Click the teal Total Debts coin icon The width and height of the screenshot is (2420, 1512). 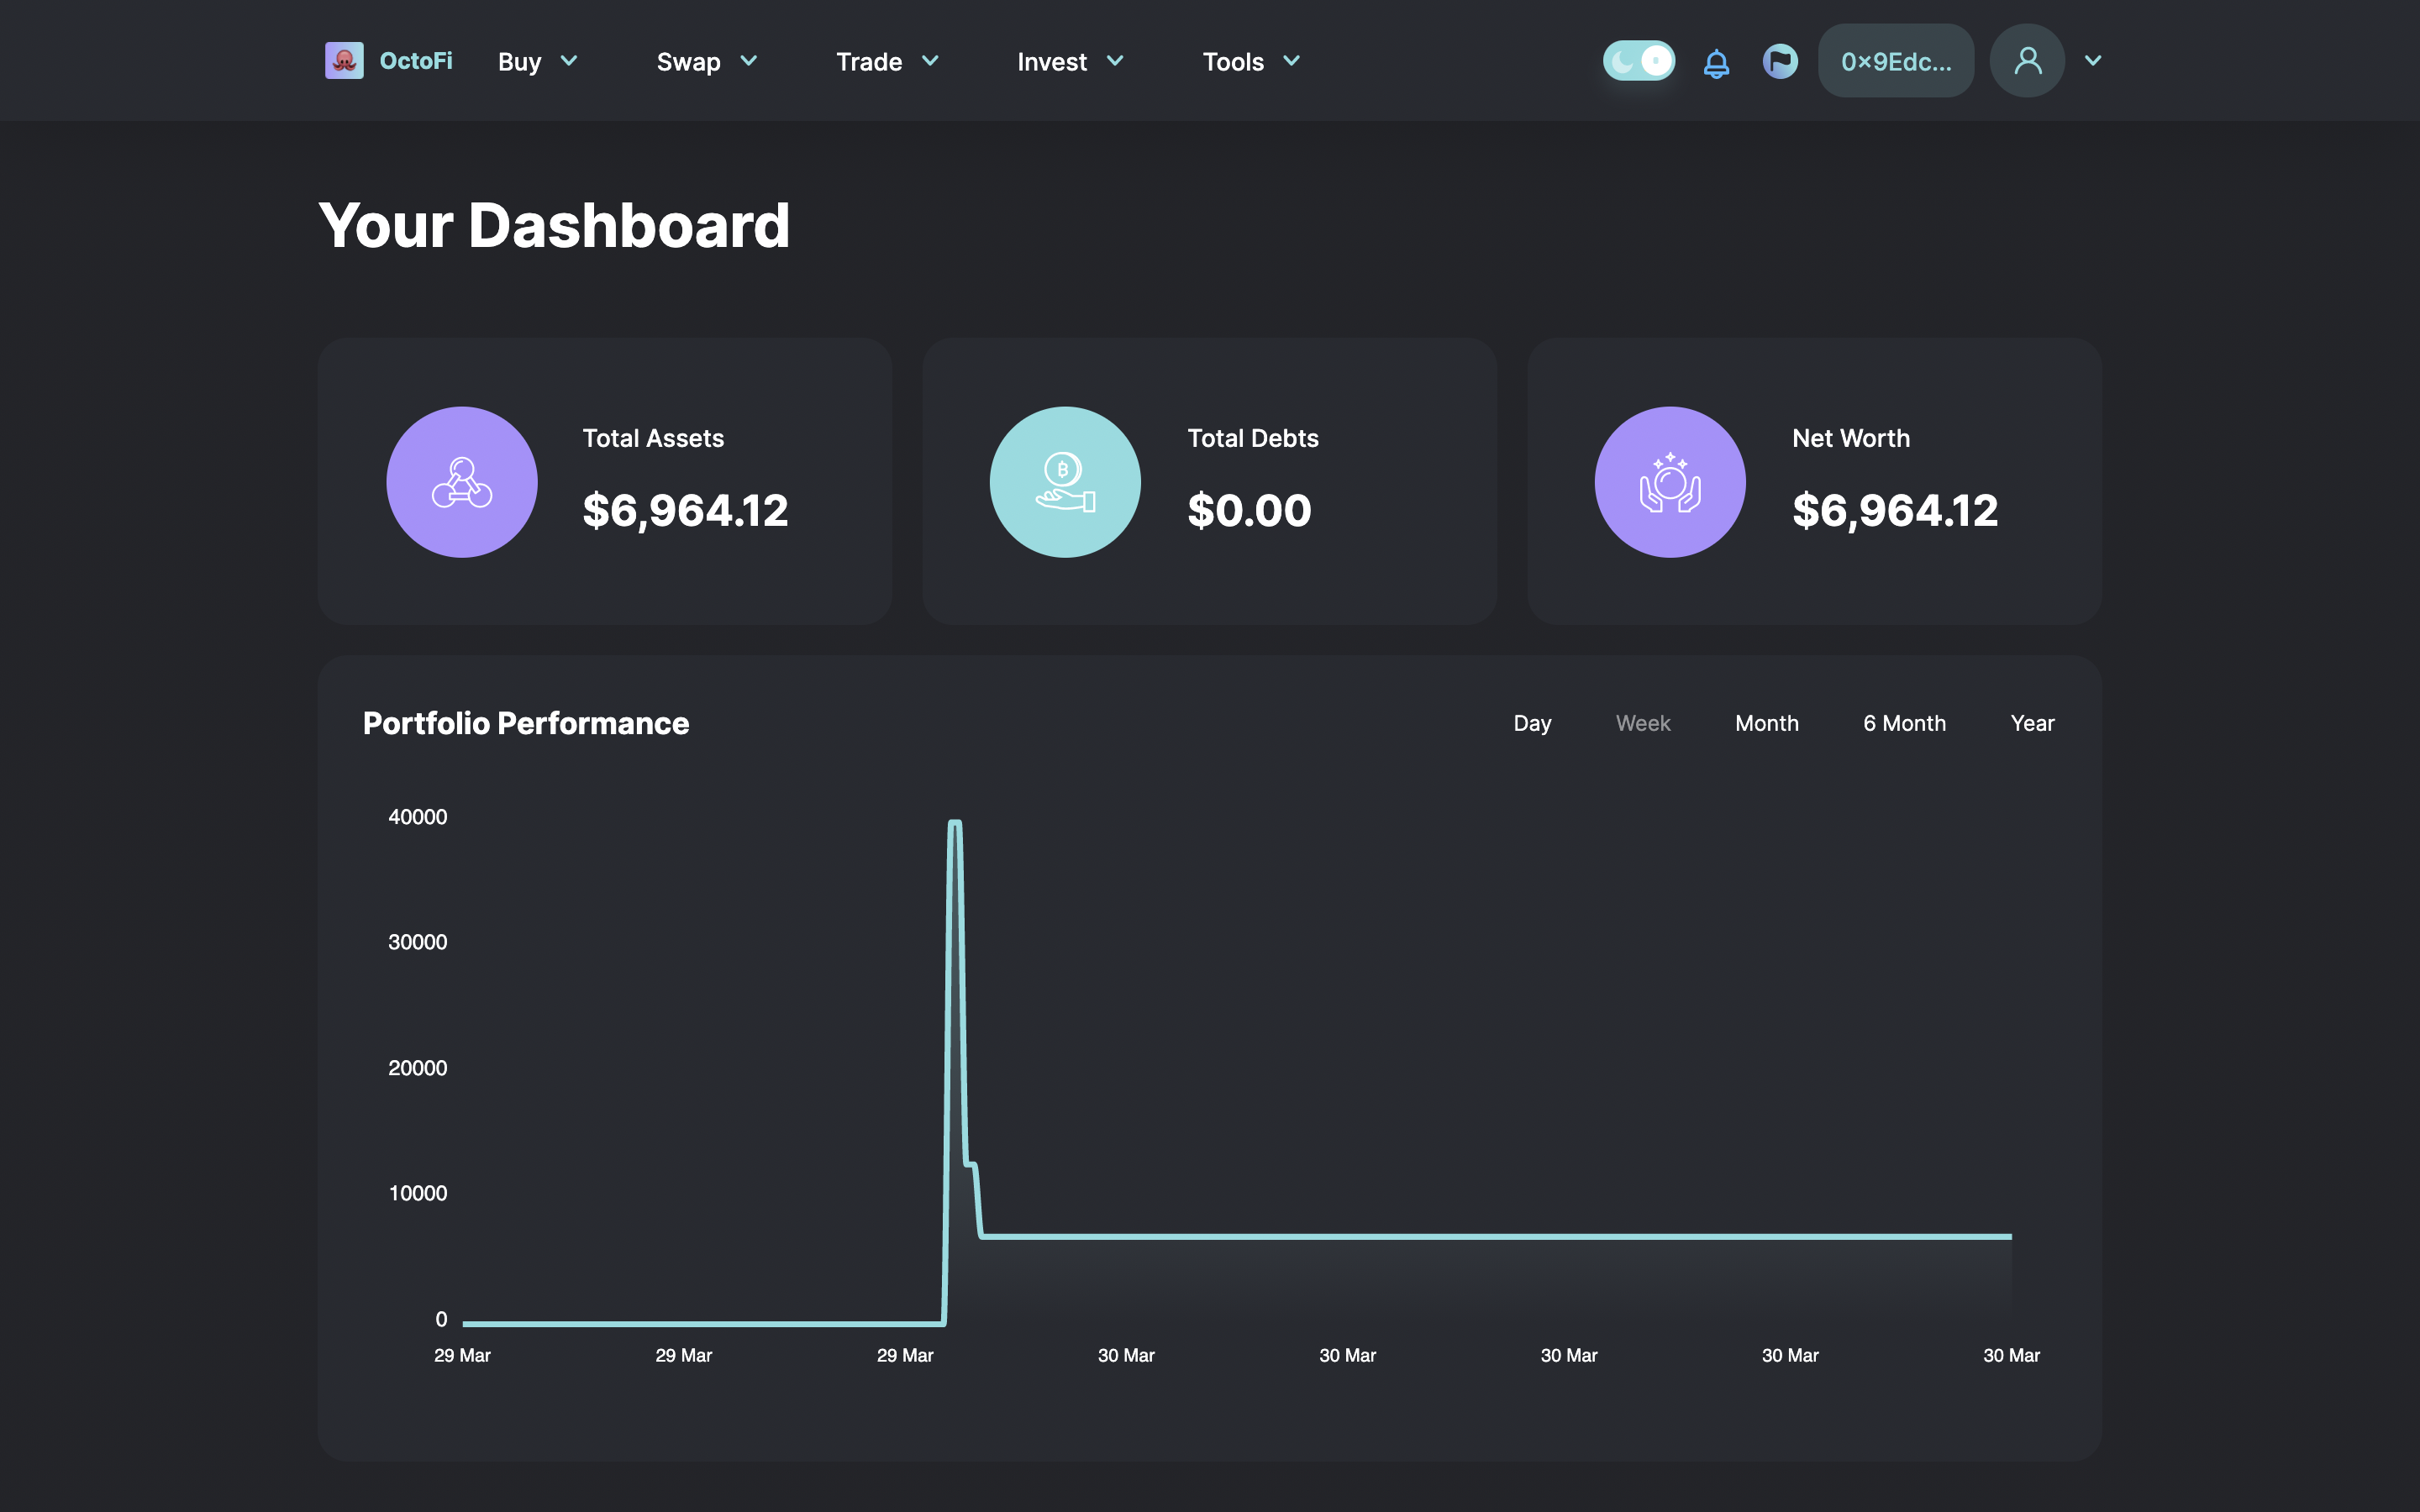tap(1065, 482)
